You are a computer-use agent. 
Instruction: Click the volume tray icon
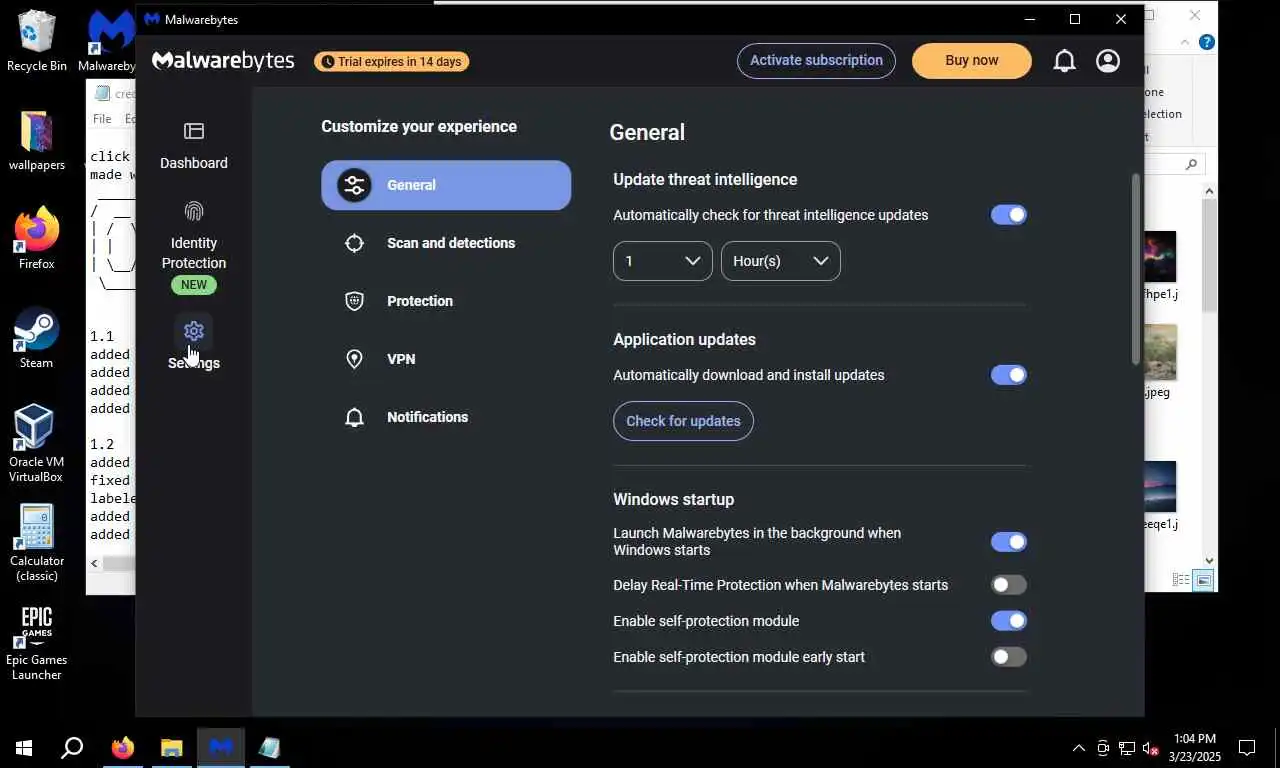pyautogui.click(x=1150, y=748)
